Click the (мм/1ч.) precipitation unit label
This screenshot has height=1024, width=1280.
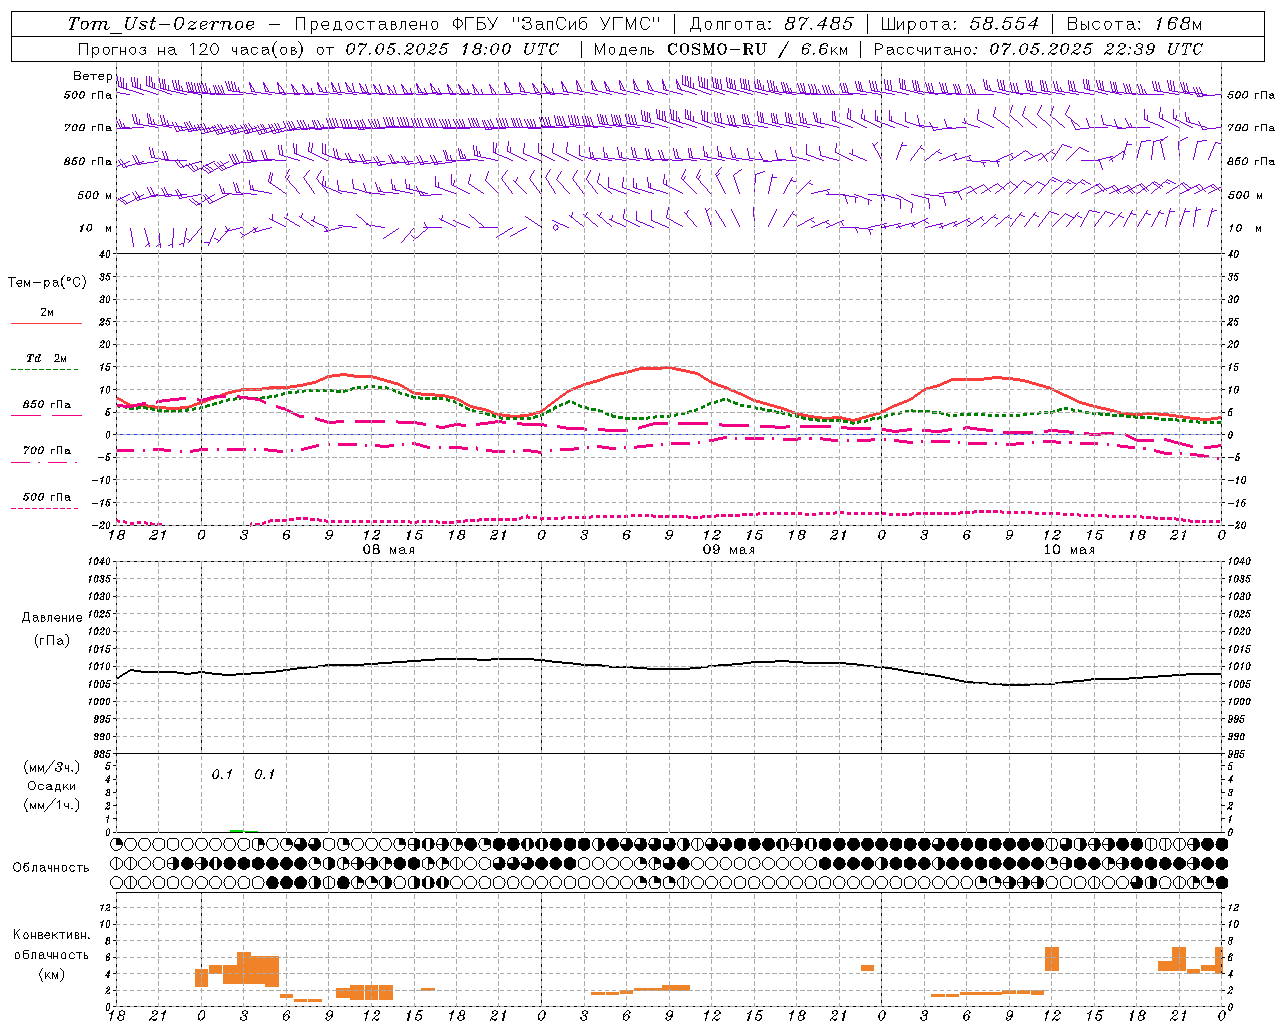[52, 805]
